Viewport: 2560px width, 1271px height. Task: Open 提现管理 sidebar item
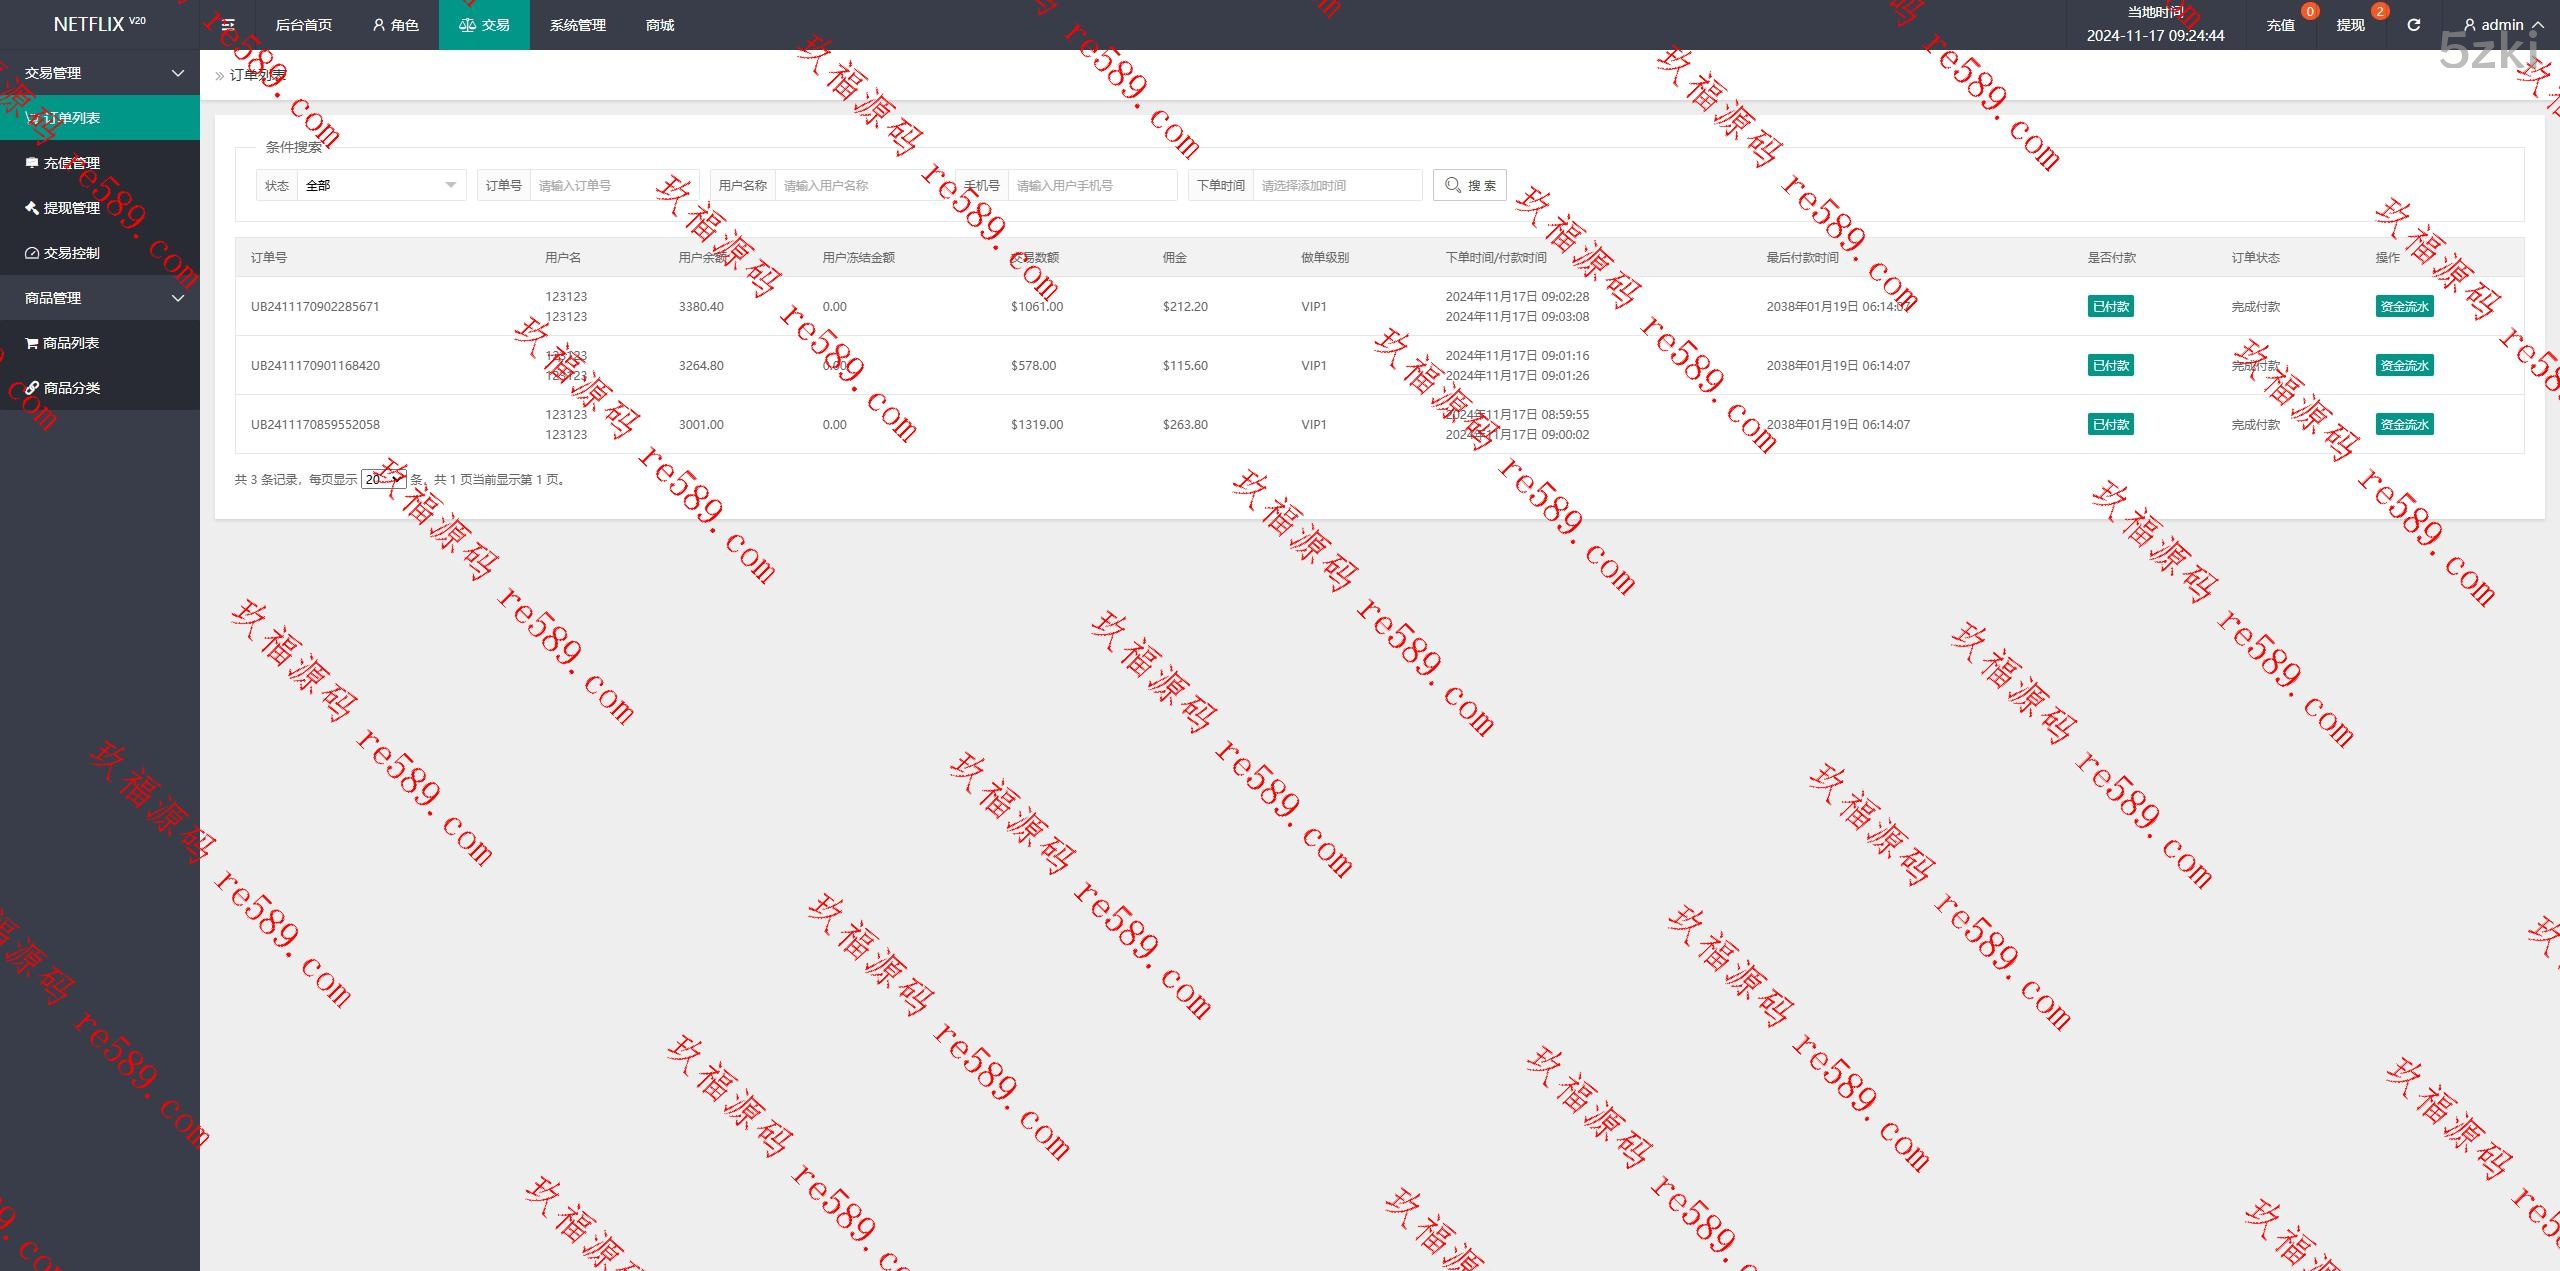(x=71, y=208)
